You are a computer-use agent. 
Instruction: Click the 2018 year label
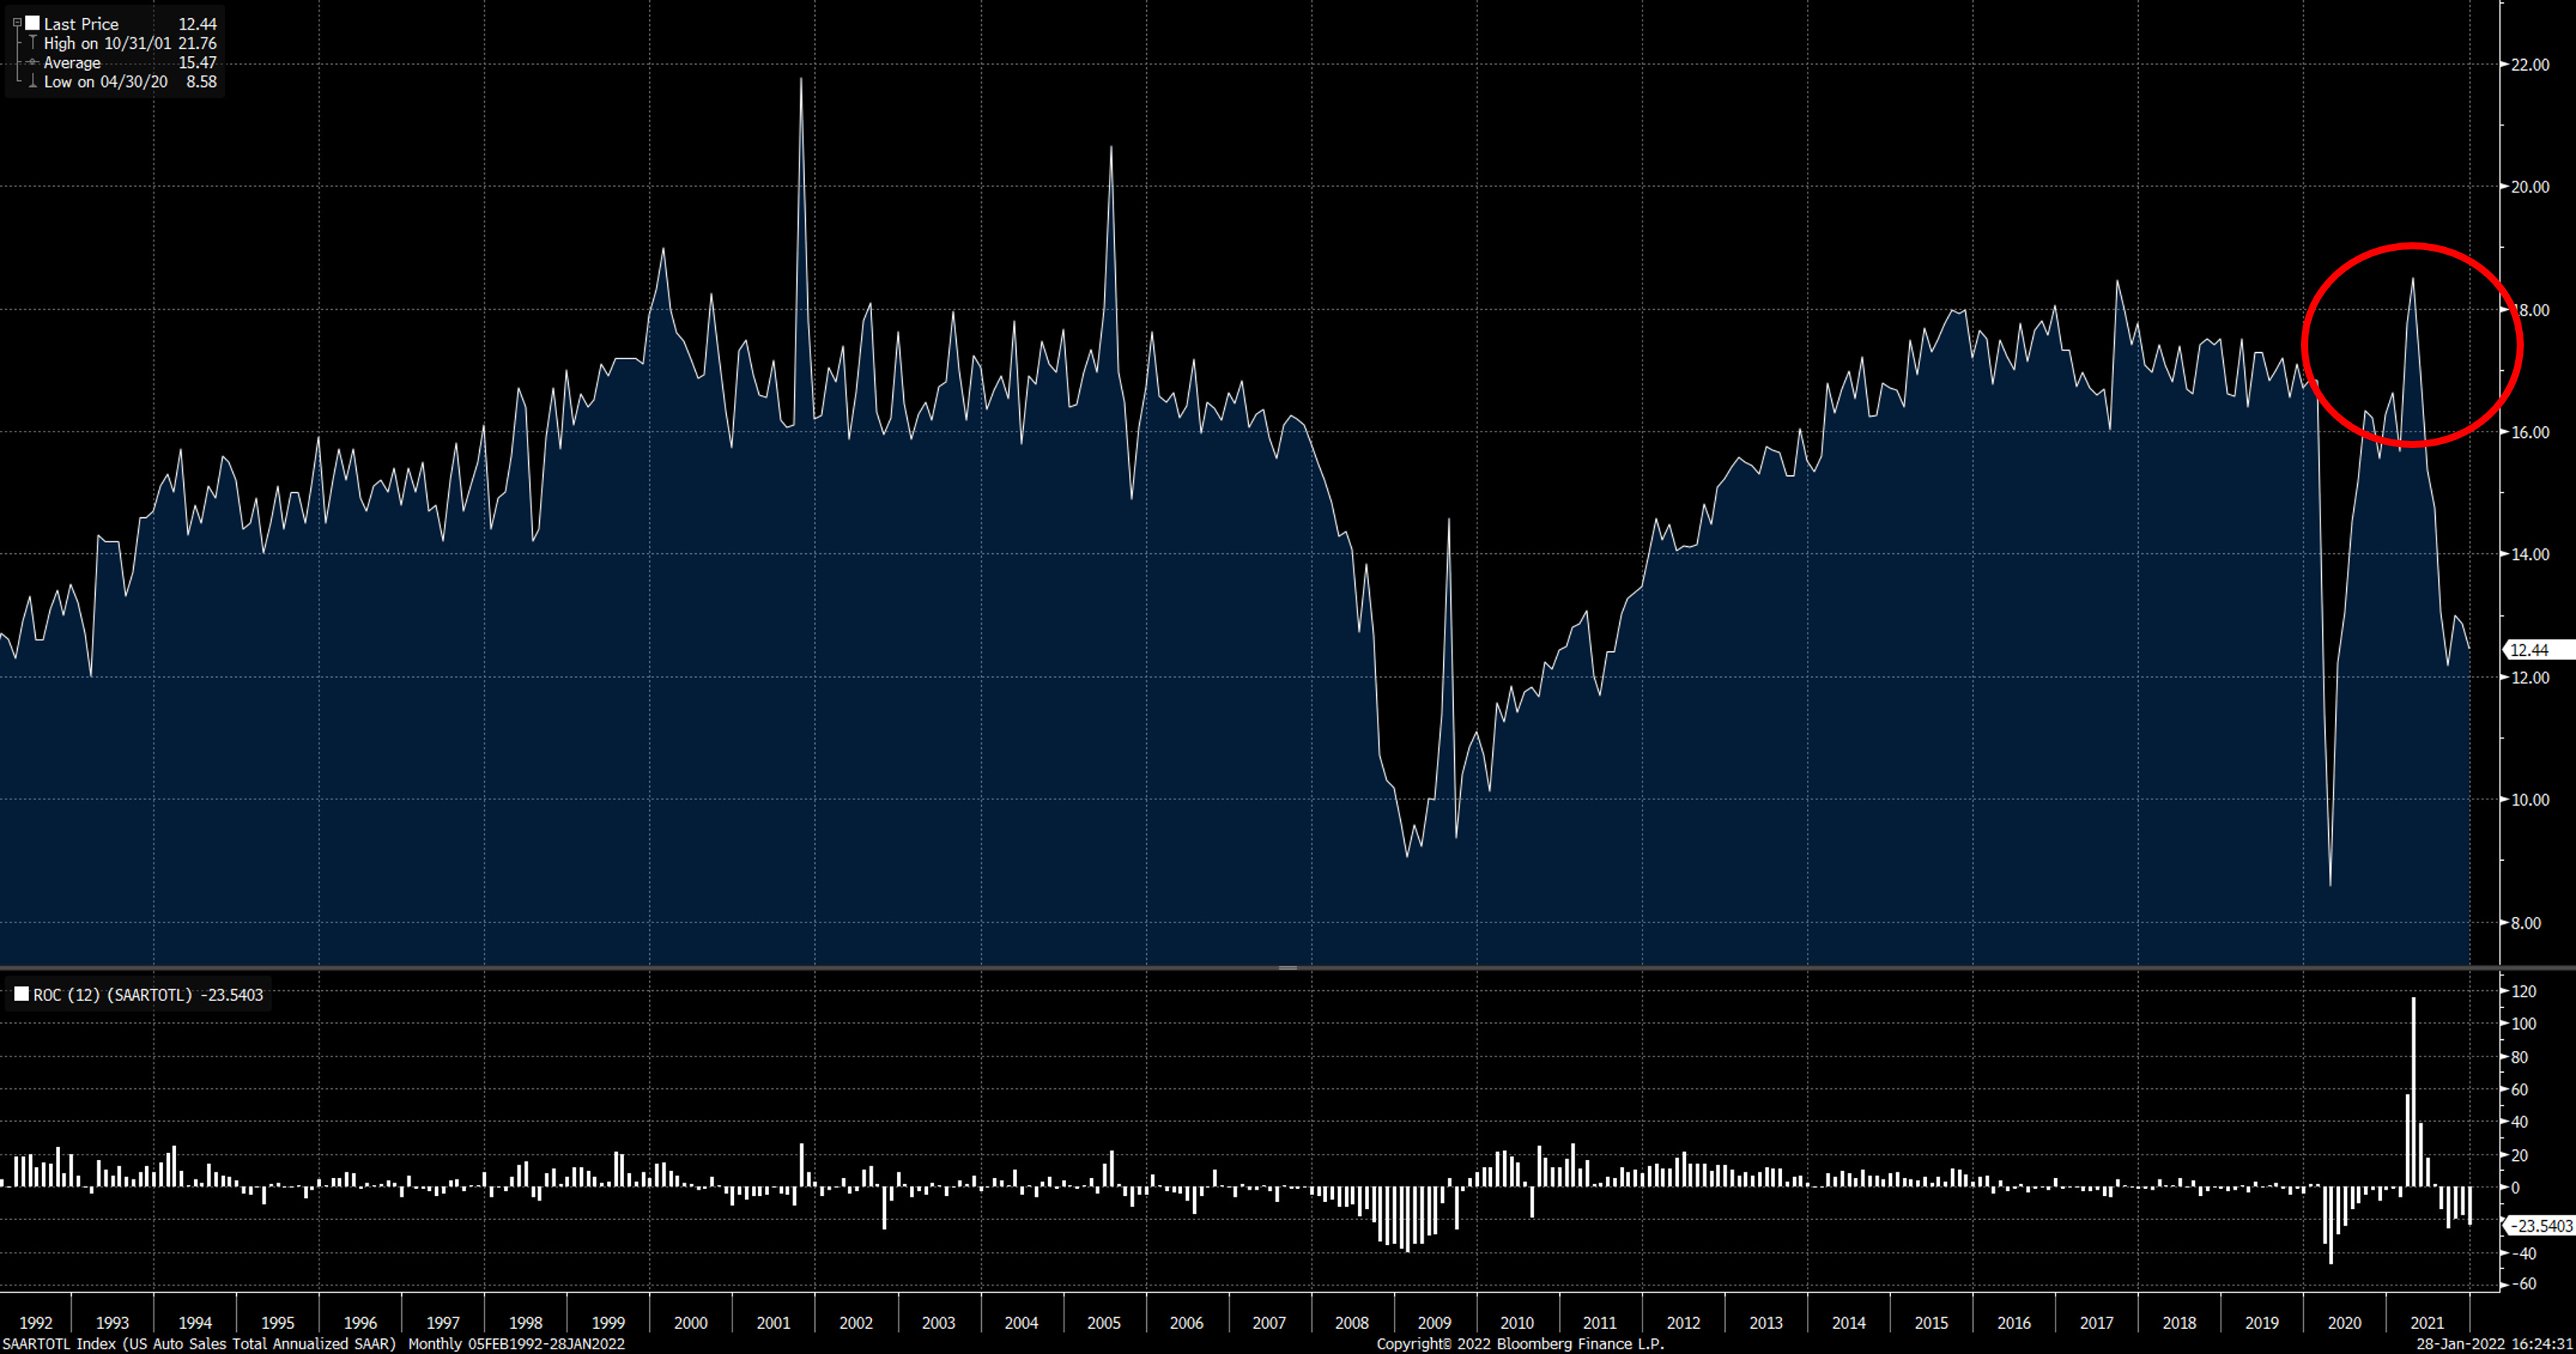point(2179,1323)
